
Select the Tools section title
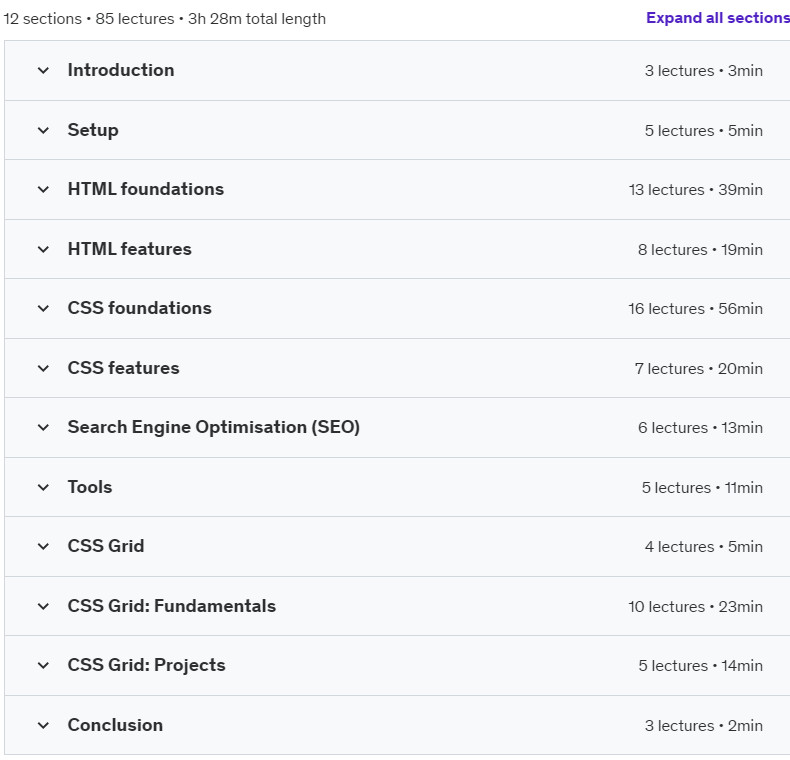point(90,487)
